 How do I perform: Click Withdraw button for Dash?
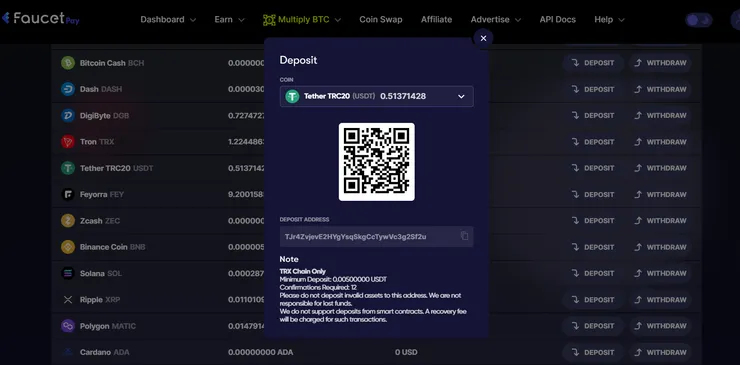pos(660,89)
